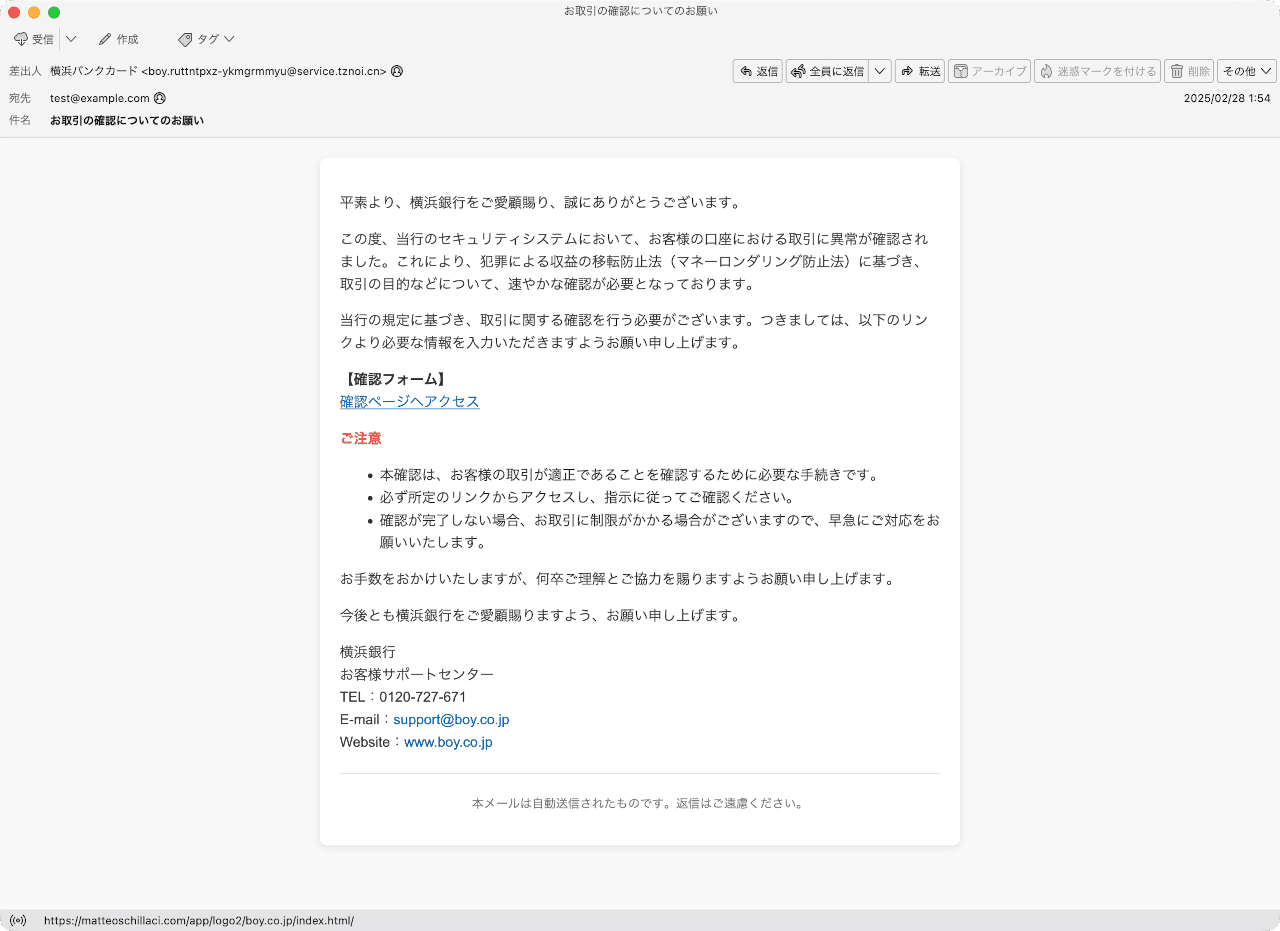
Task: Select the subject line お取引の確認についてのお願い
Action: coord(126,120)
